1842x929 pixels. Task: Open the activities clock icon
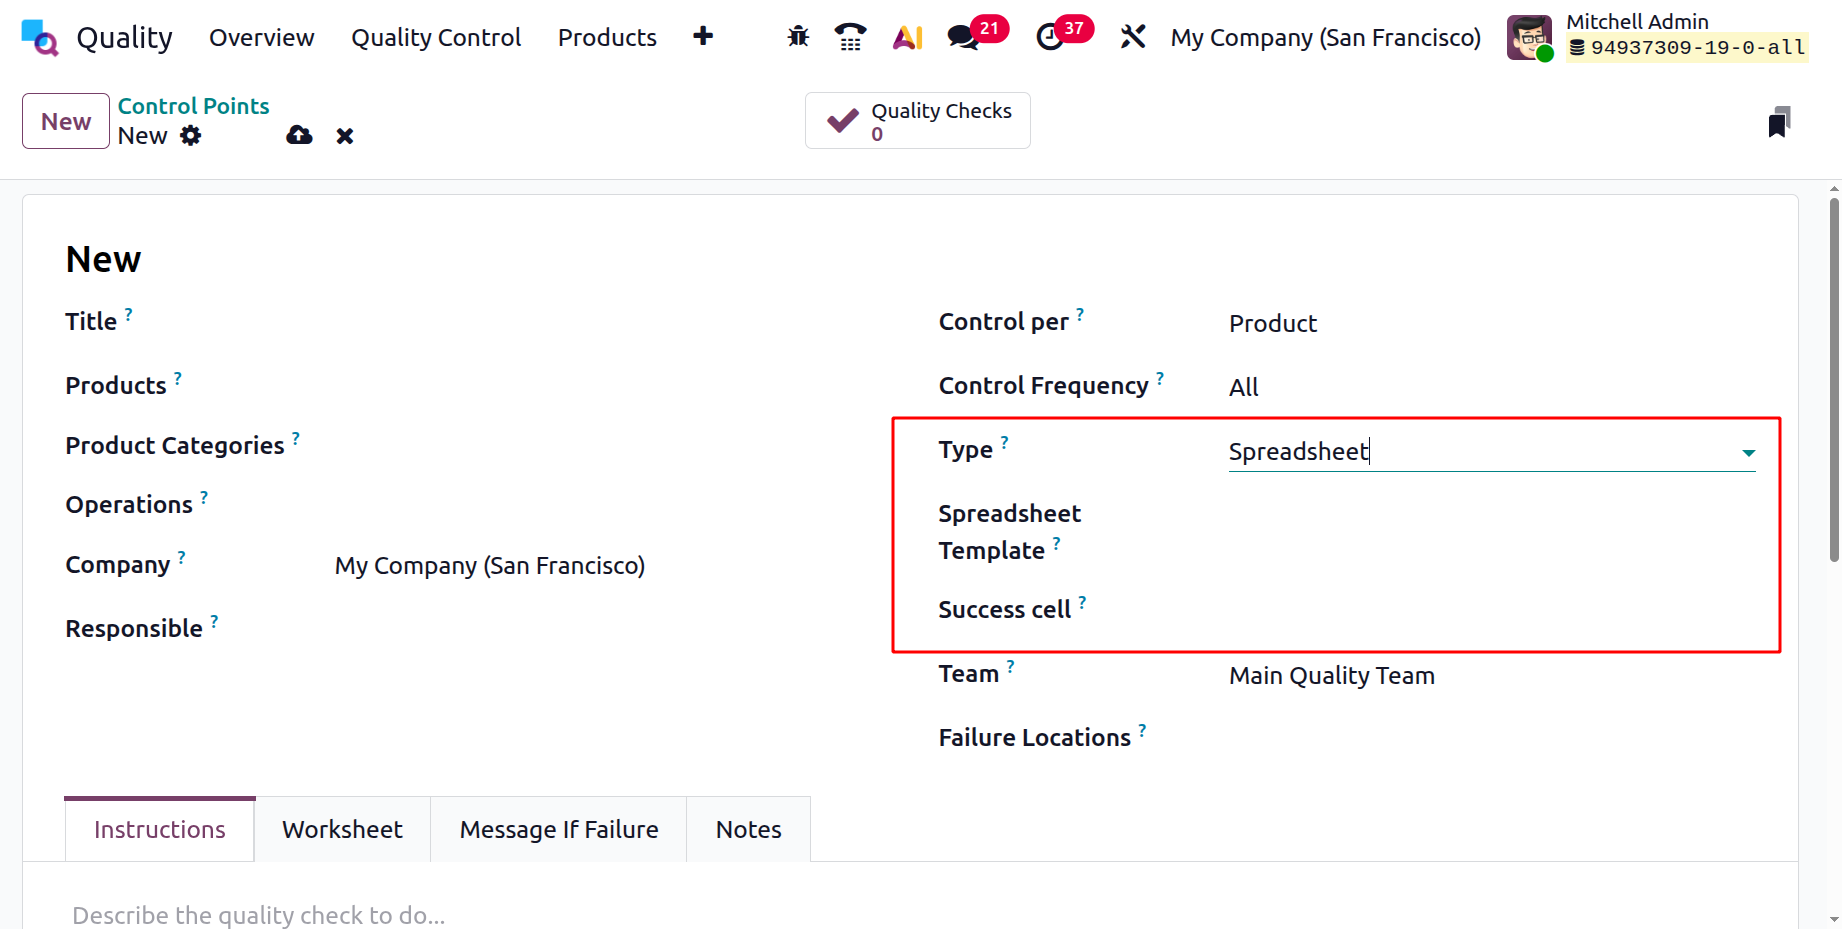click(x=1050, y=38)
